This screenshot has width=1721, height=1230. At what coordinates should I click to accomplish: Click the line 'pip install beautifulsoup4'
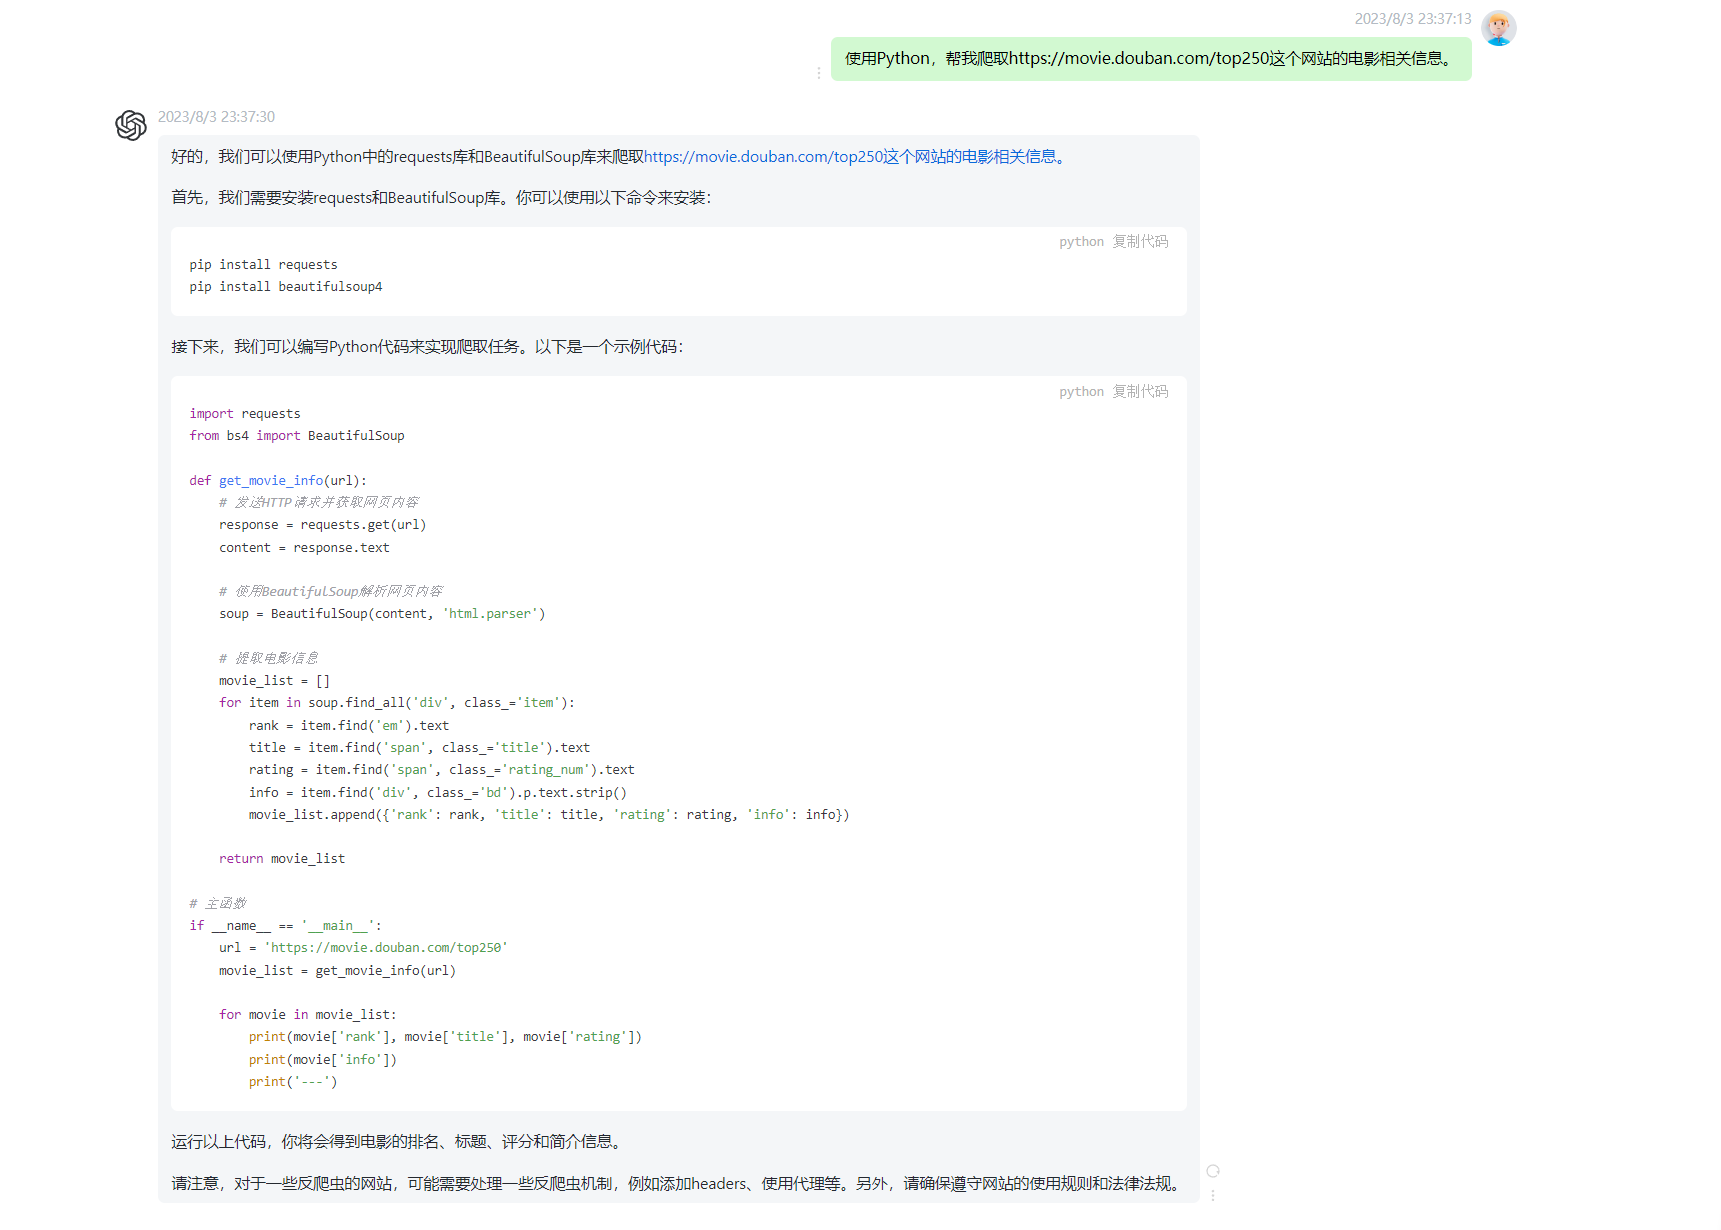click(286, 287)
